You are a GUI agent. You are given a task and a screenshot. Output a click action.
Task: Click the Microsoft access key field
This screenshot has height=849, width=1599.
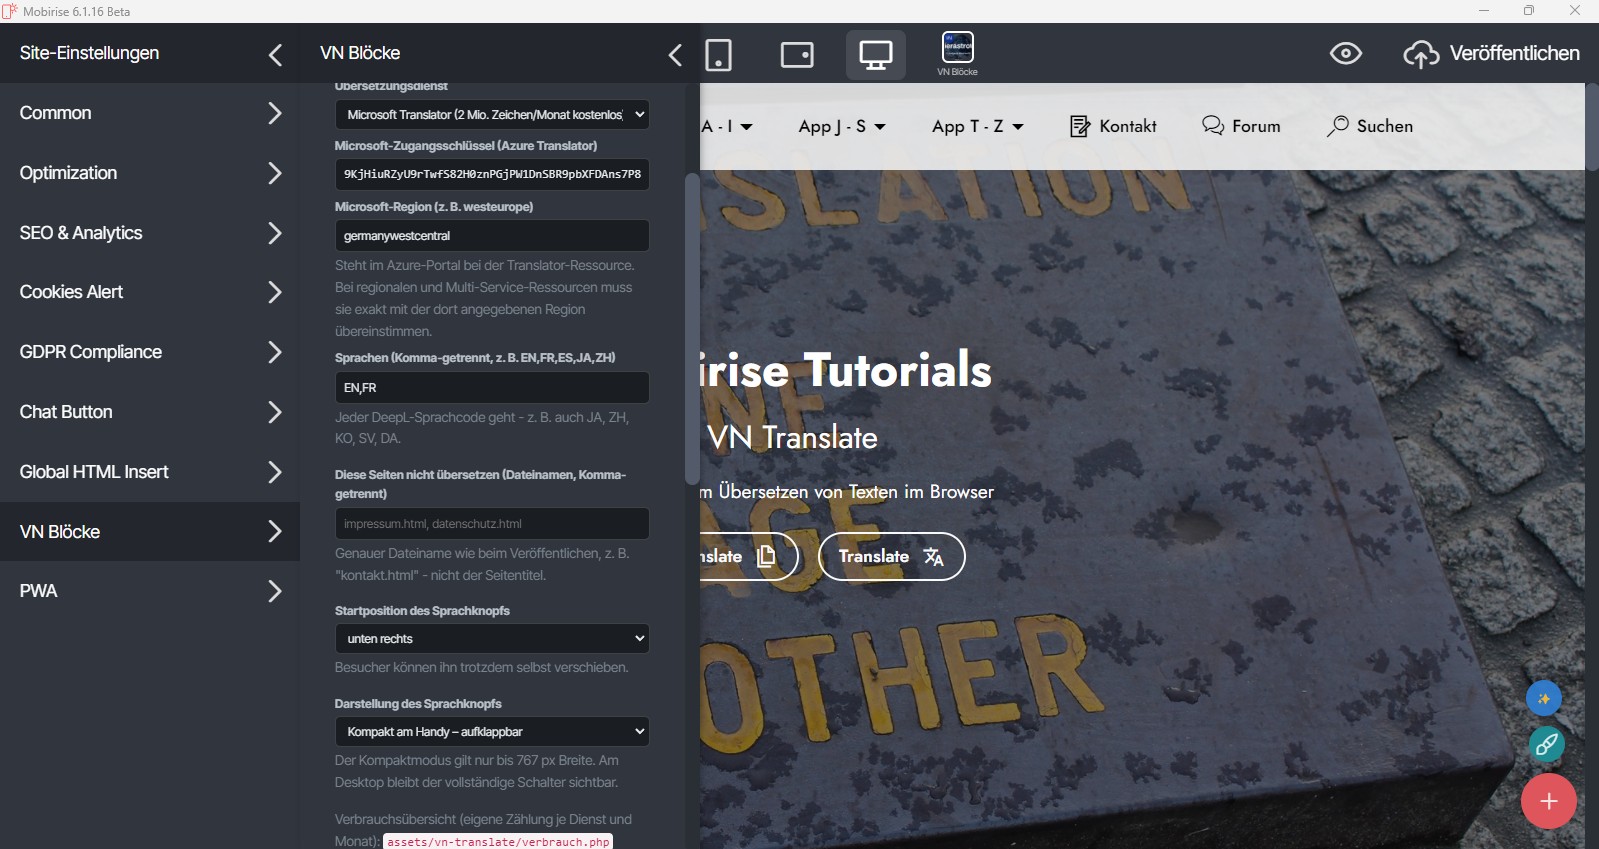pyautogui.click(x=492, y=174)
